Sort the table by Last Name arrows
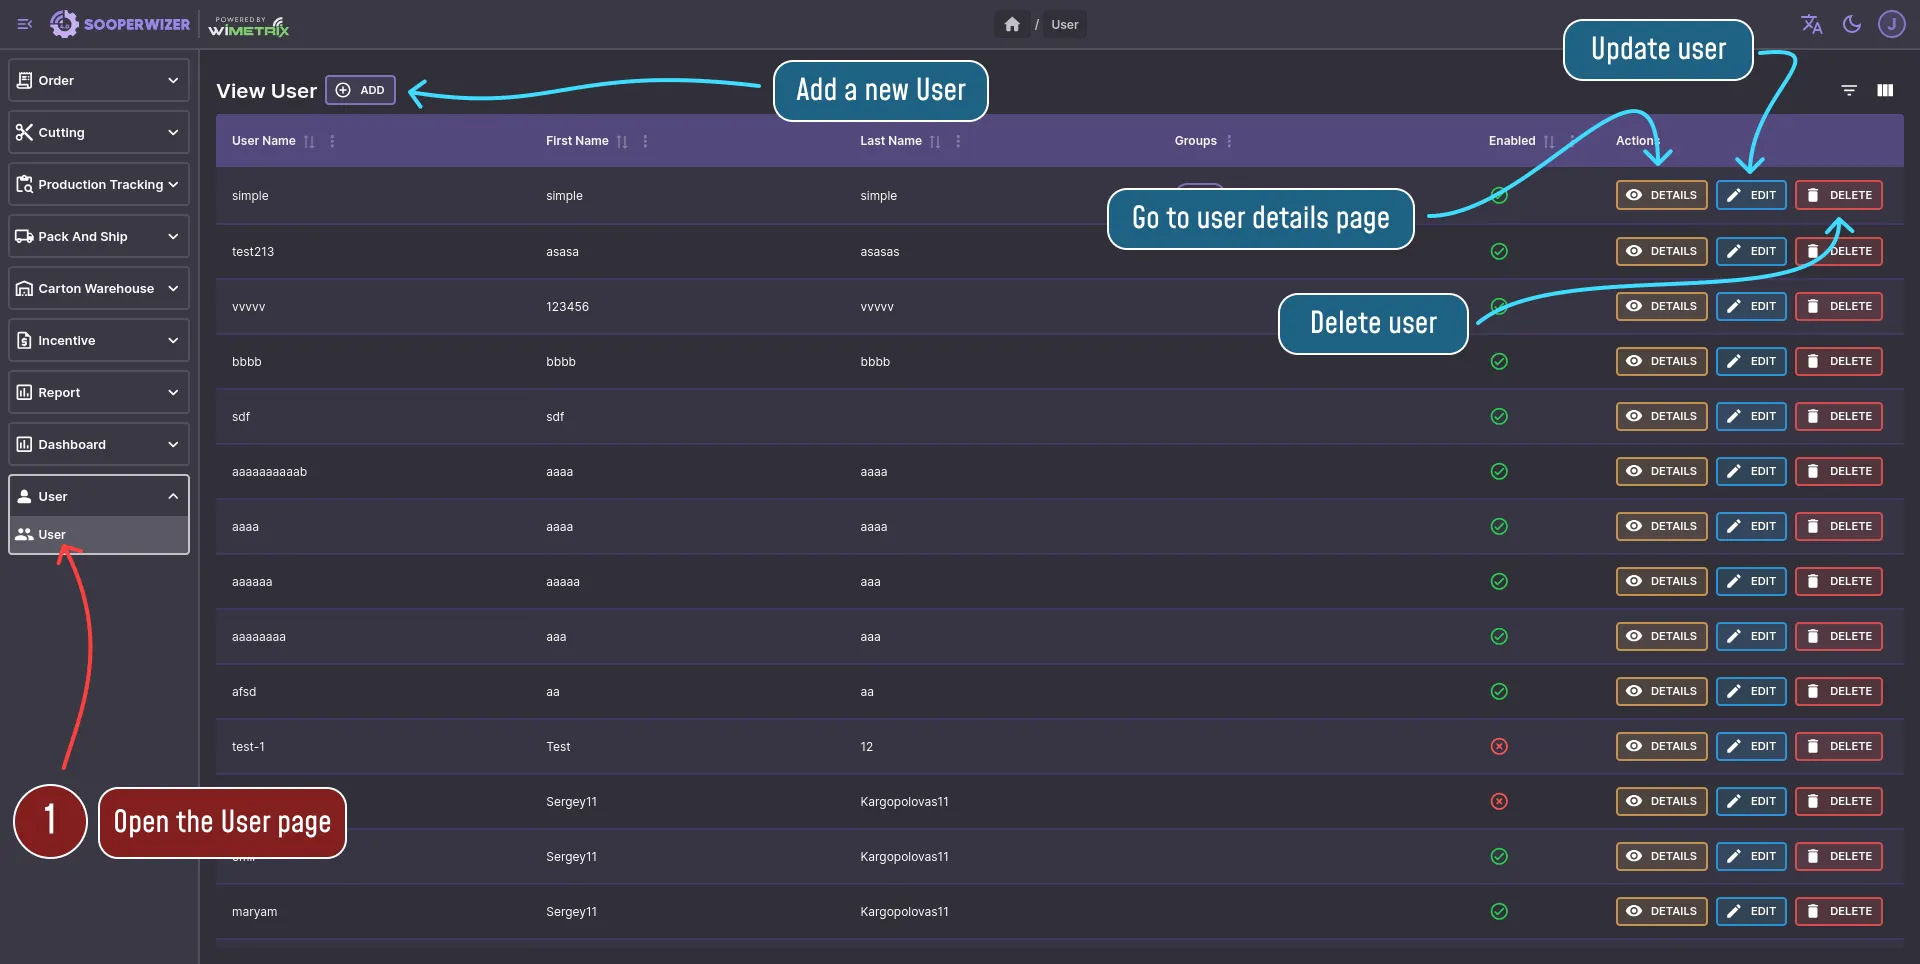The width and height of the screenshot is (1920, 964). coord(937,141)
